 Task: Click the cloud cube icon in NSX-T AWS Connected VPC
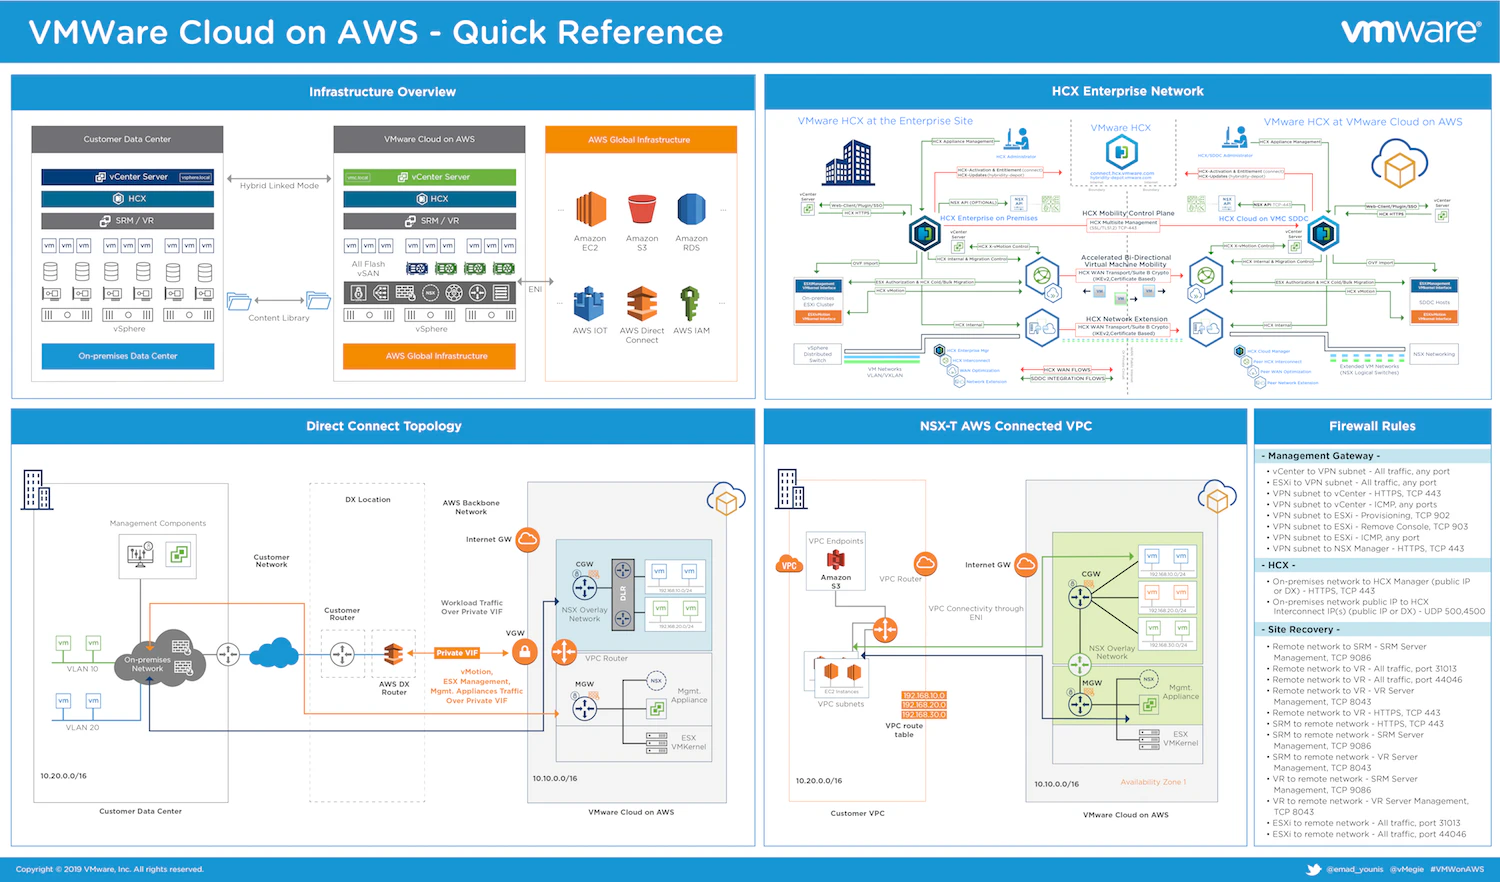point(1217,497)
